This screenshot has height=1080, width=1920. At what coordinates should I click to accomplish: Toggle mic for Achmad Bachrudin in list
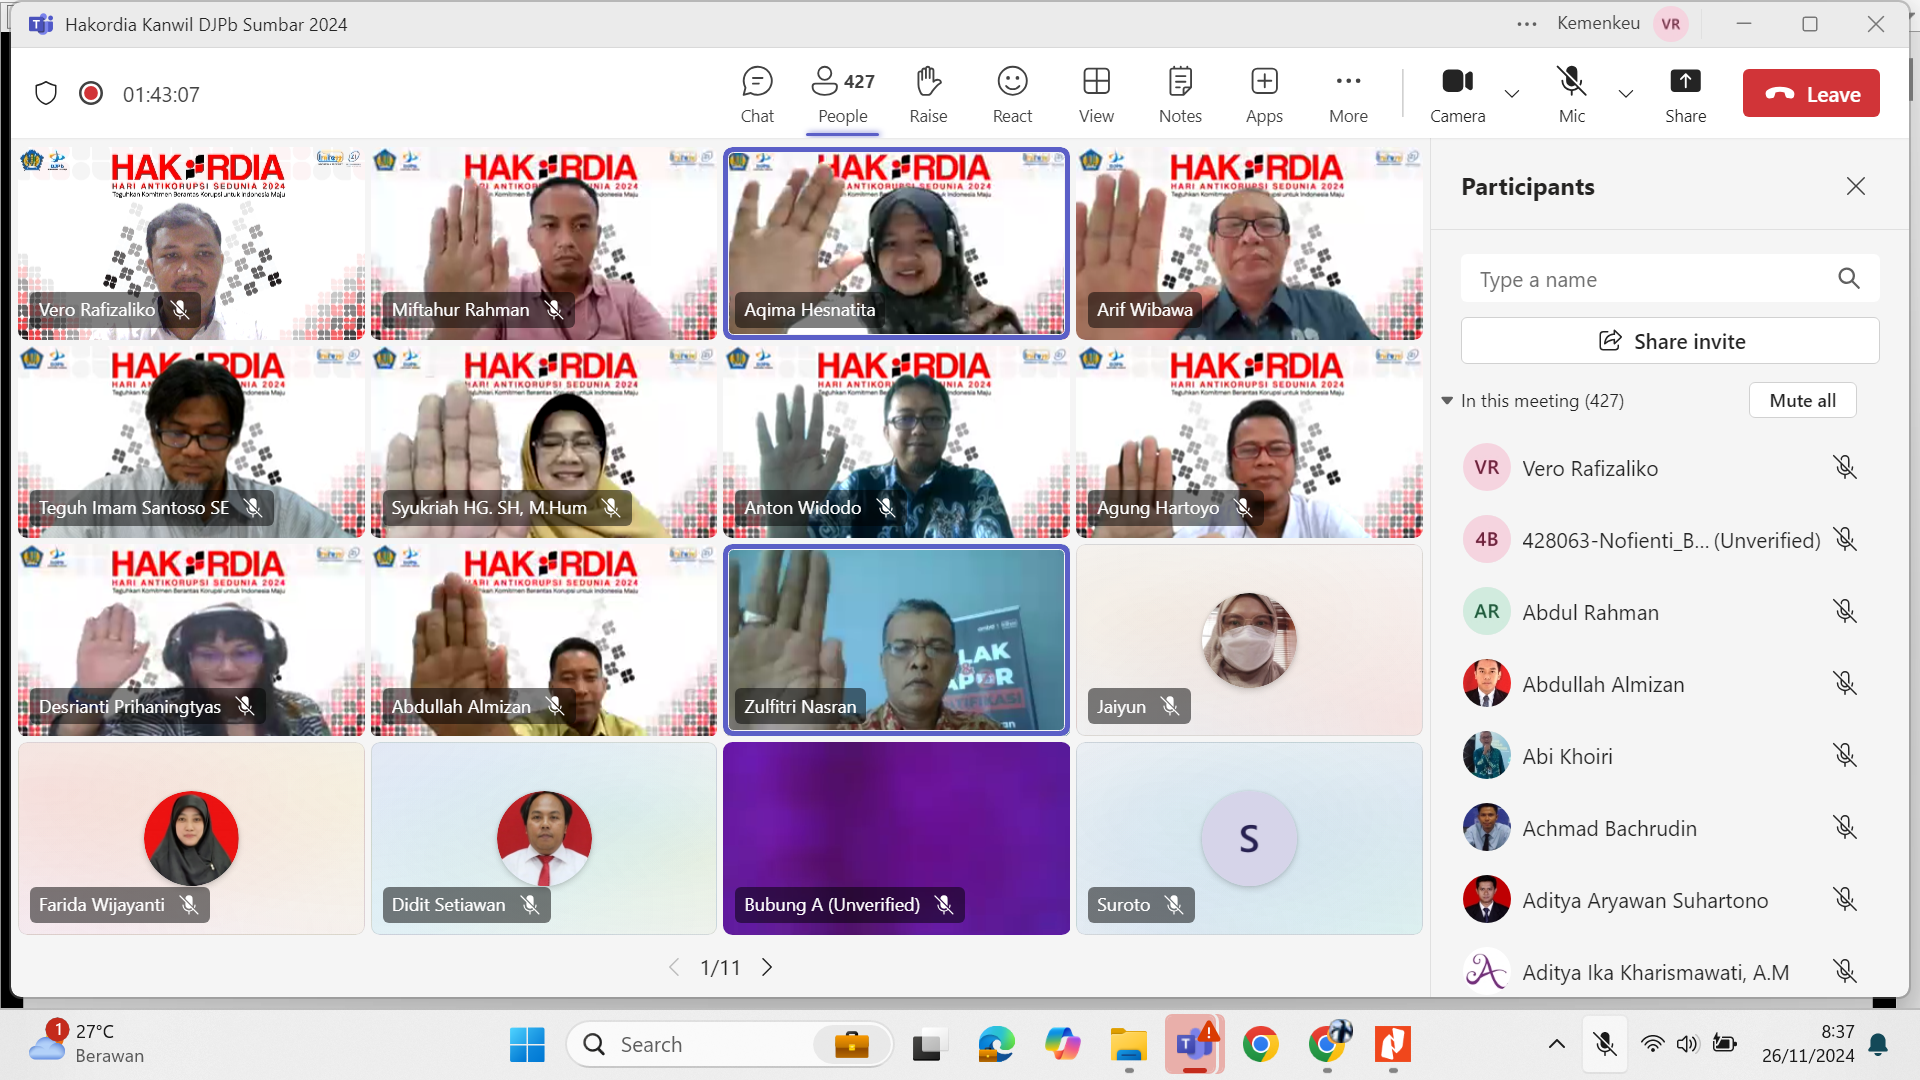1845,828
